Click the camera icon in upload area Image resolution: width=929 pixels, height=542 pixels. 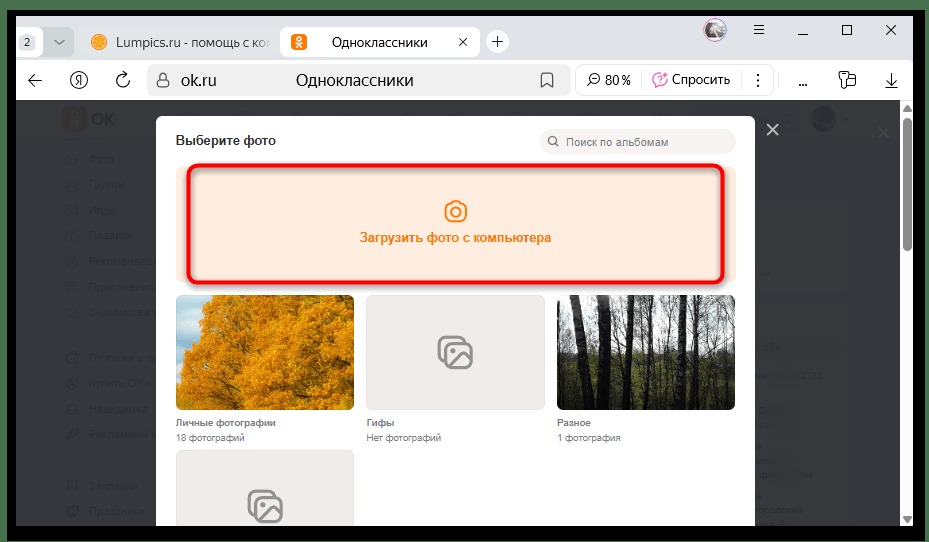(x=455, y=211)
